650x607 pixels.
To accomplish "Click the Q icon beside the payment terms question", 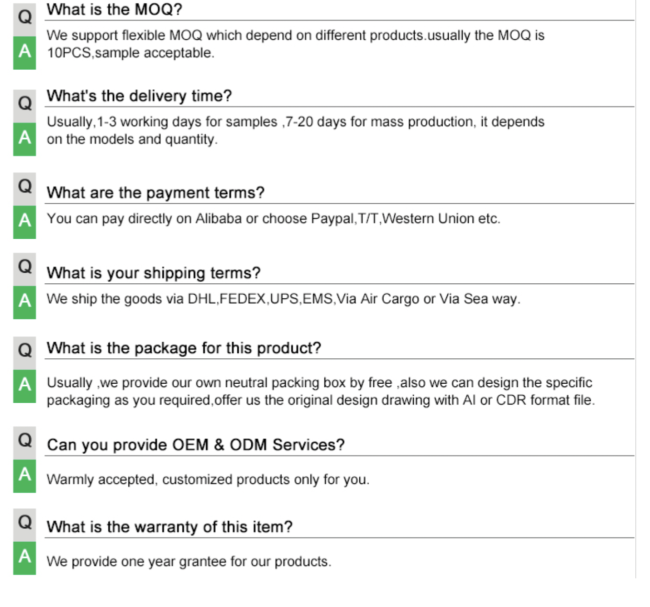I will [x=24, y=189].
